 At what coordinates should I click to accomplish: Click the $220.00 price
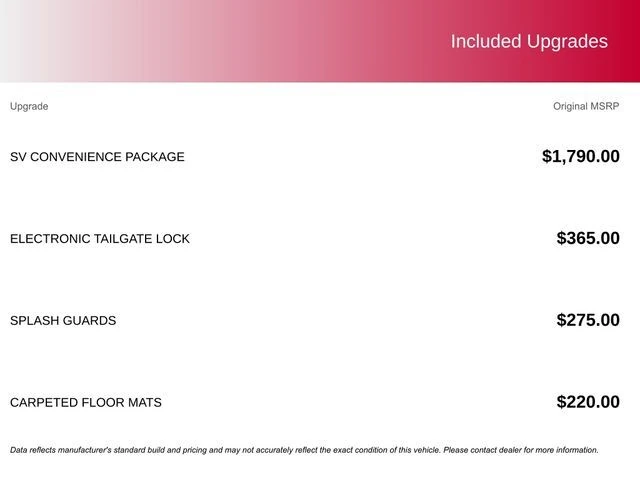[588, 402]
